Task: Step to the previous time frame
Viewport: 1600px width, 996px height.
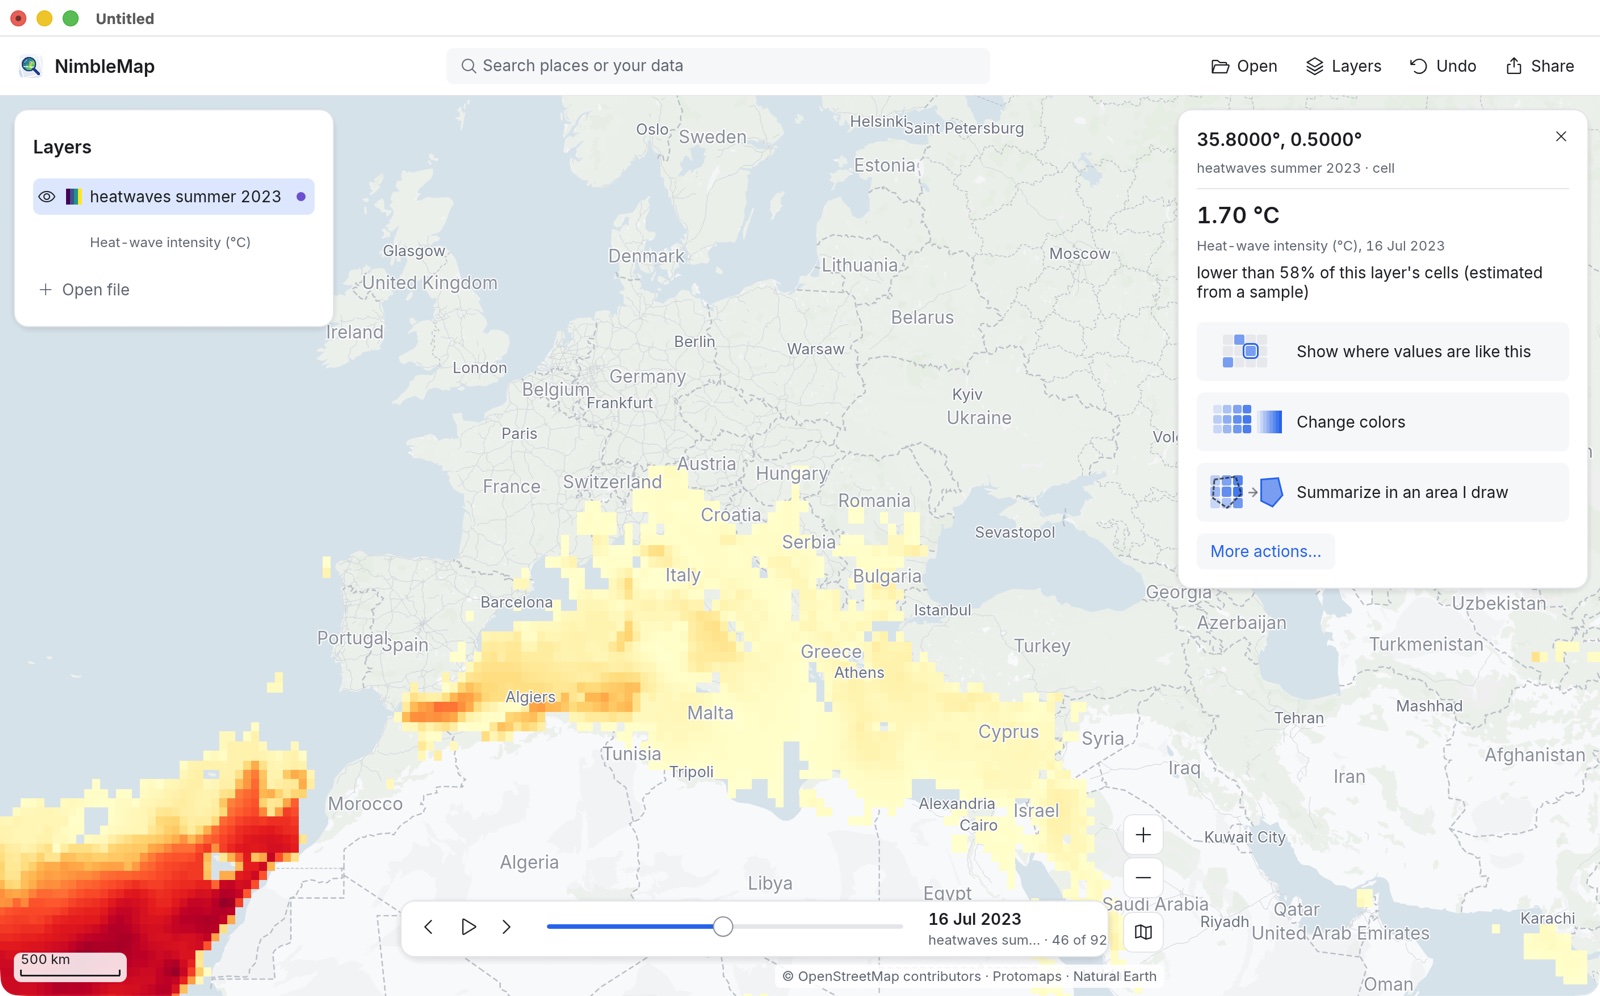Action: tap(428, 927)
